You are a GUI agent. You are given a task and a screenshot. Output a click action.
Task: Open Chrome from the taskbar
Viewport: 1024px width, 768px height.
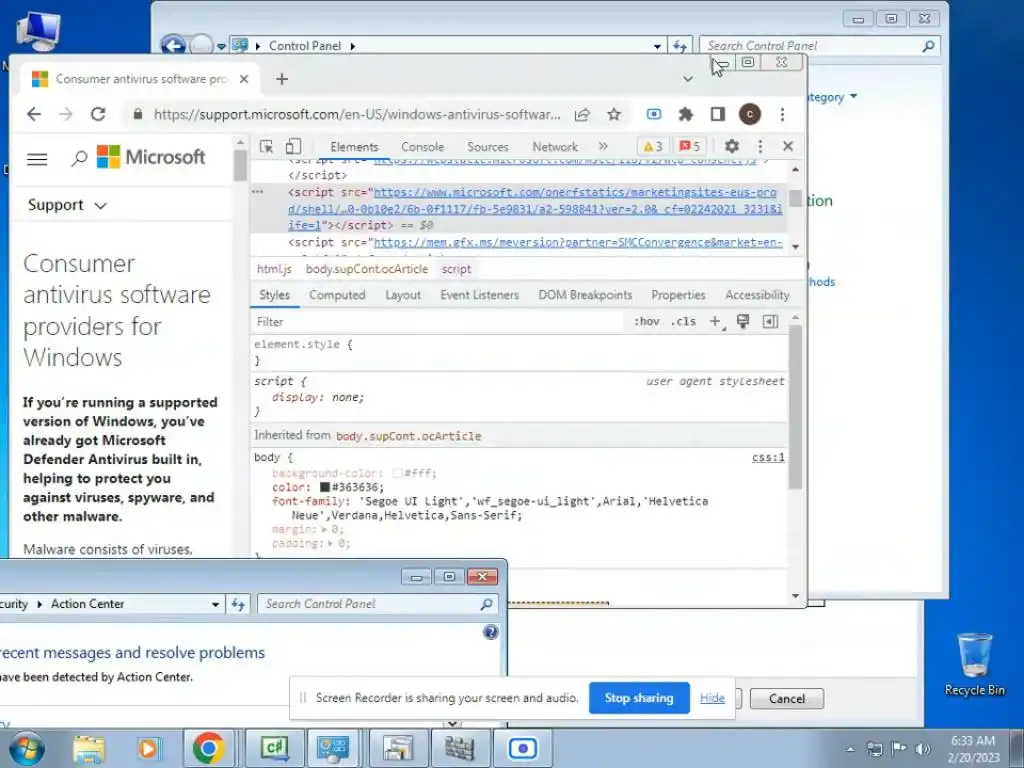pyautogui.click(x=208, y=748)
